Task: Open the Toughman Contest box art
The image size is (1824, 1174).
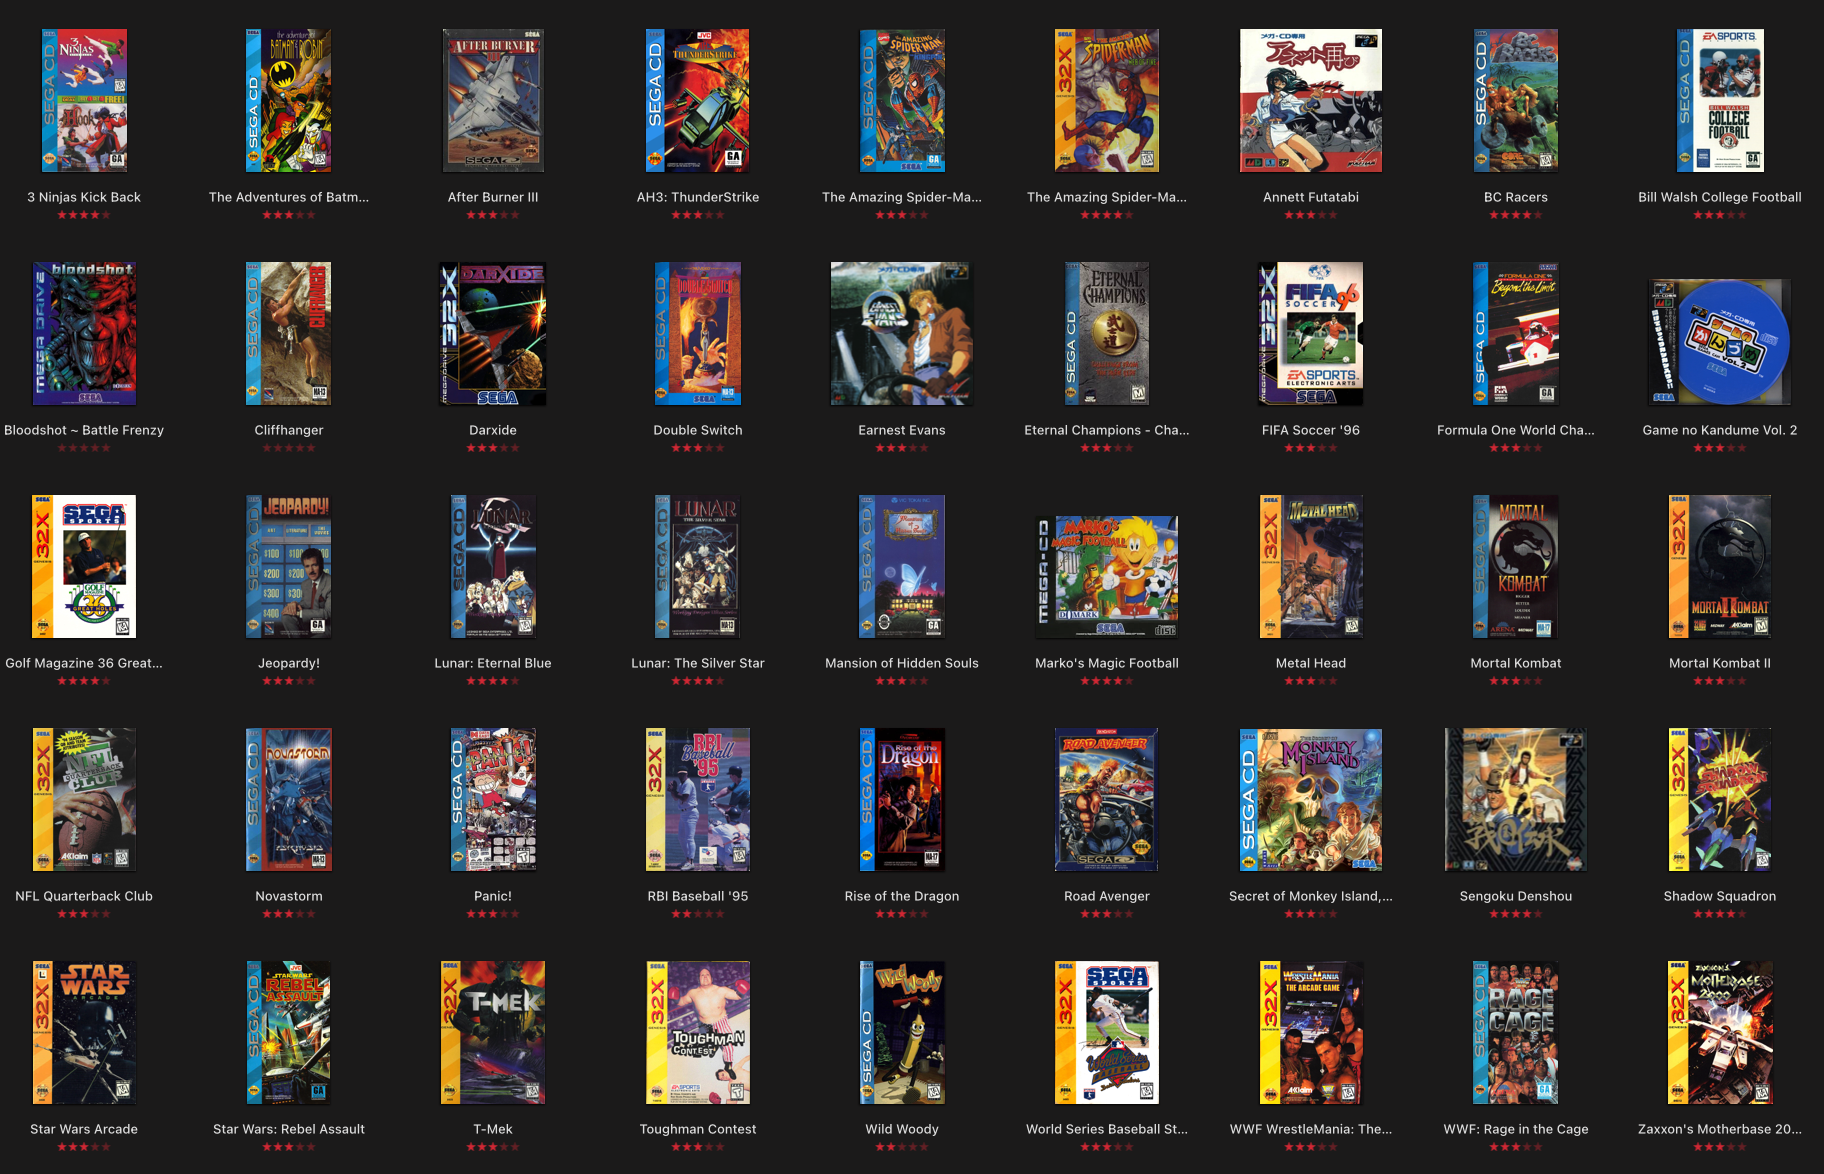Action: 698,1032
